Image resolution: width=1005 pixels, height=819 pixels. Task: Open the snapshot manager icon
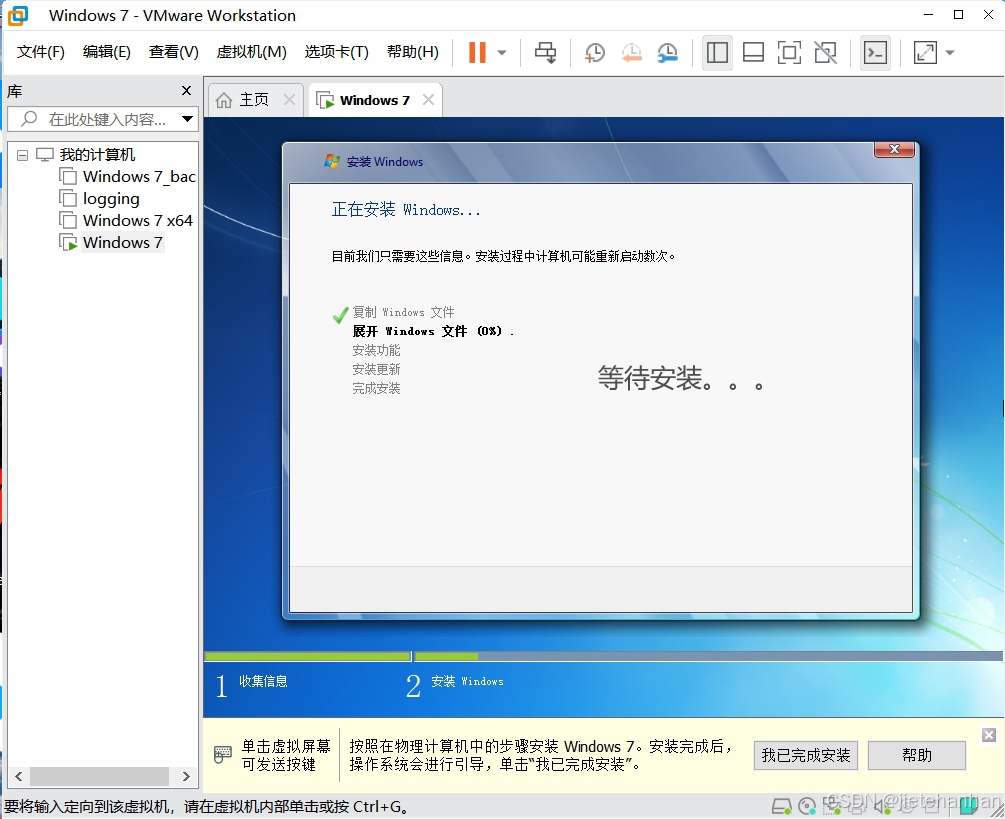tap(668, 53)
